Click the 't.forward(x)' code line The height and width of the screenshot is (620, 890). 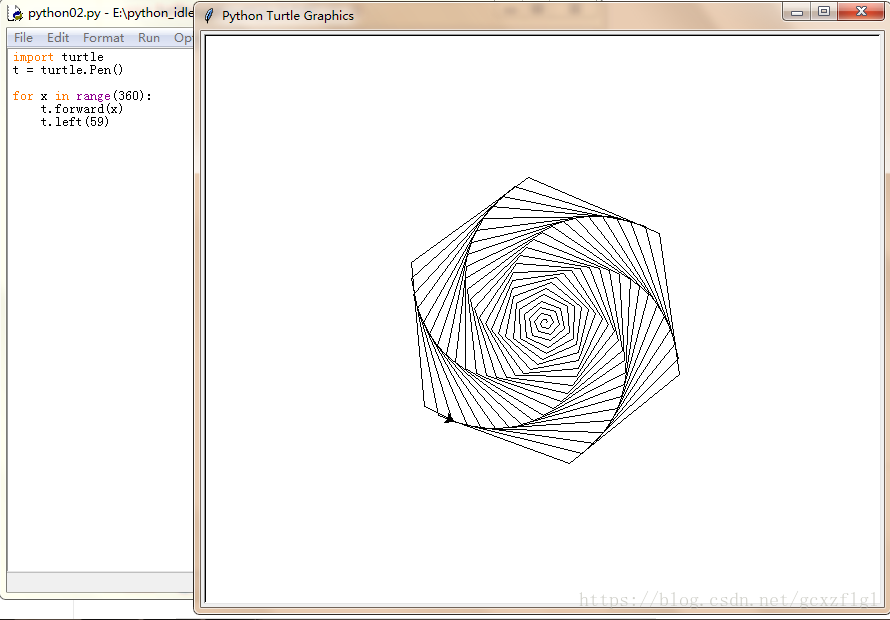coord(82,108)
